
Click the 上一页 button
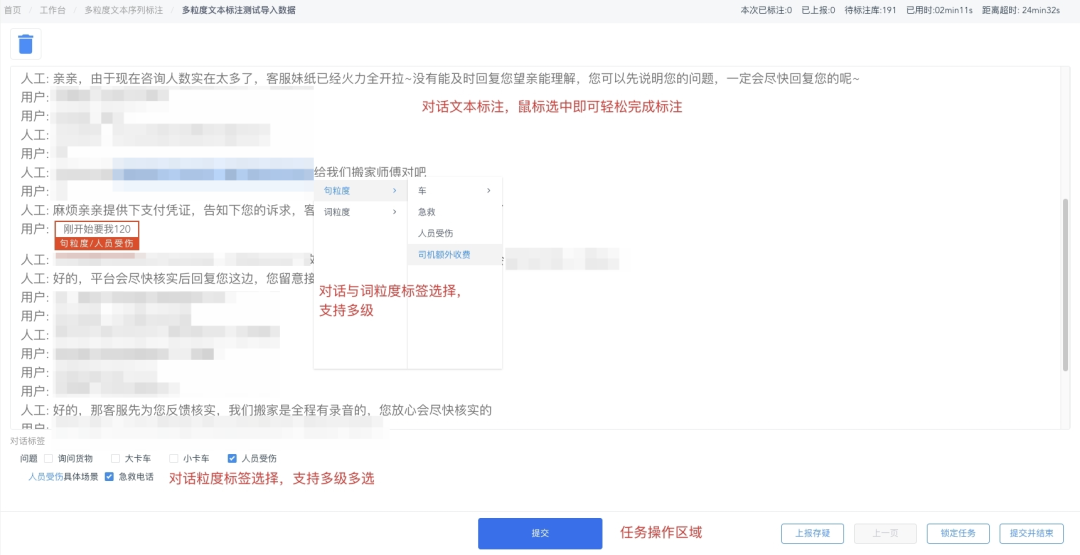coord(885,534)
